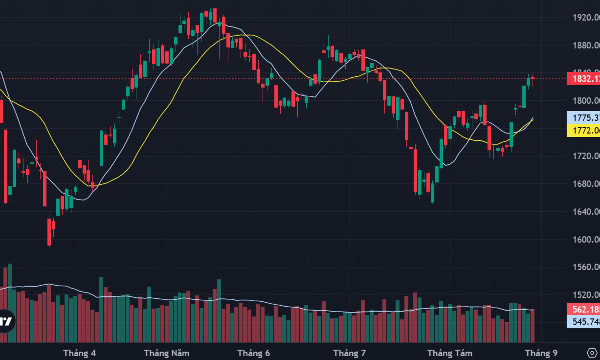Click the Tháng Năm time axis label
The width and height of the screenshot is (600, 360).
tap(167, 353)
